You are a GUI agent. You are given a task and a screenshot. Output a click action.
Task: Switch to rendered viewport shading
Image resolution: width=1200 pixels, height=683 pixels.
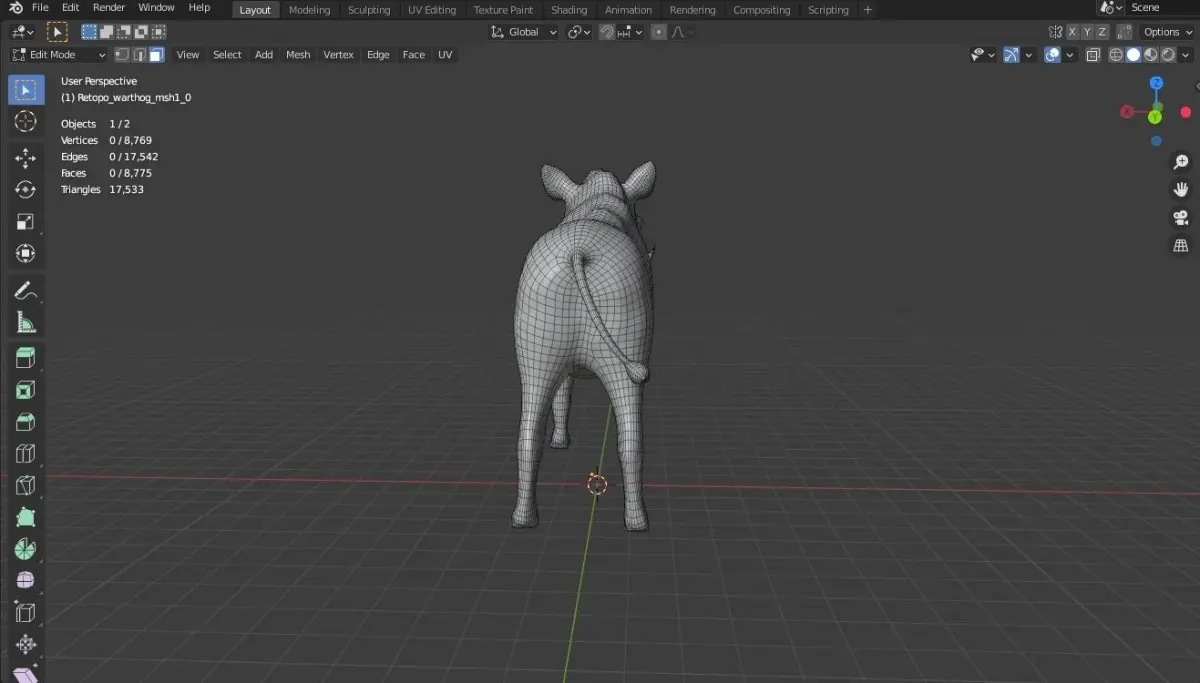coord(1168,55)
